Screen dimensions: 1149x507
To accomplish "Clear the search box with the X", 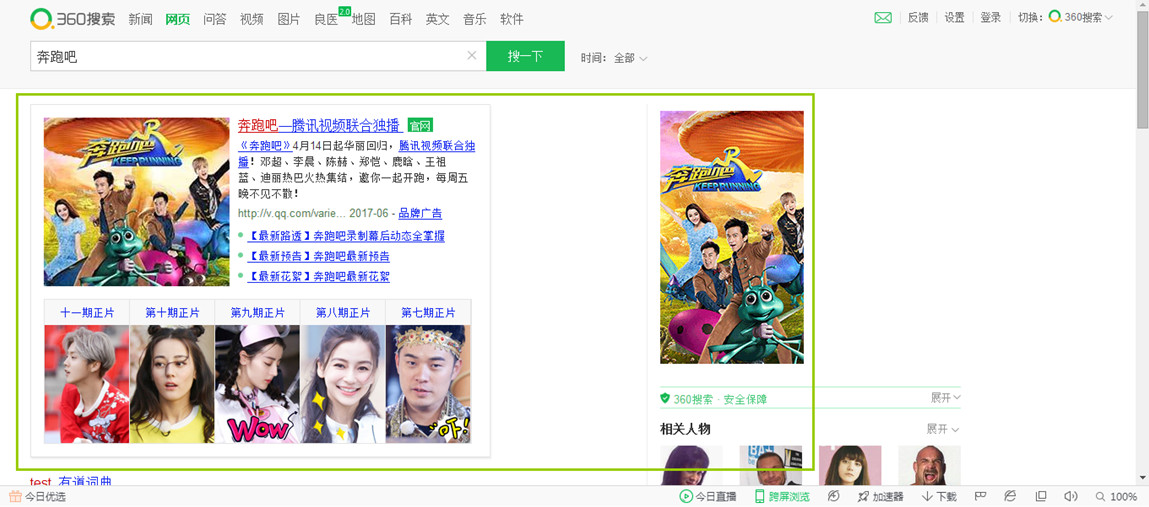I will click(472, 56).
